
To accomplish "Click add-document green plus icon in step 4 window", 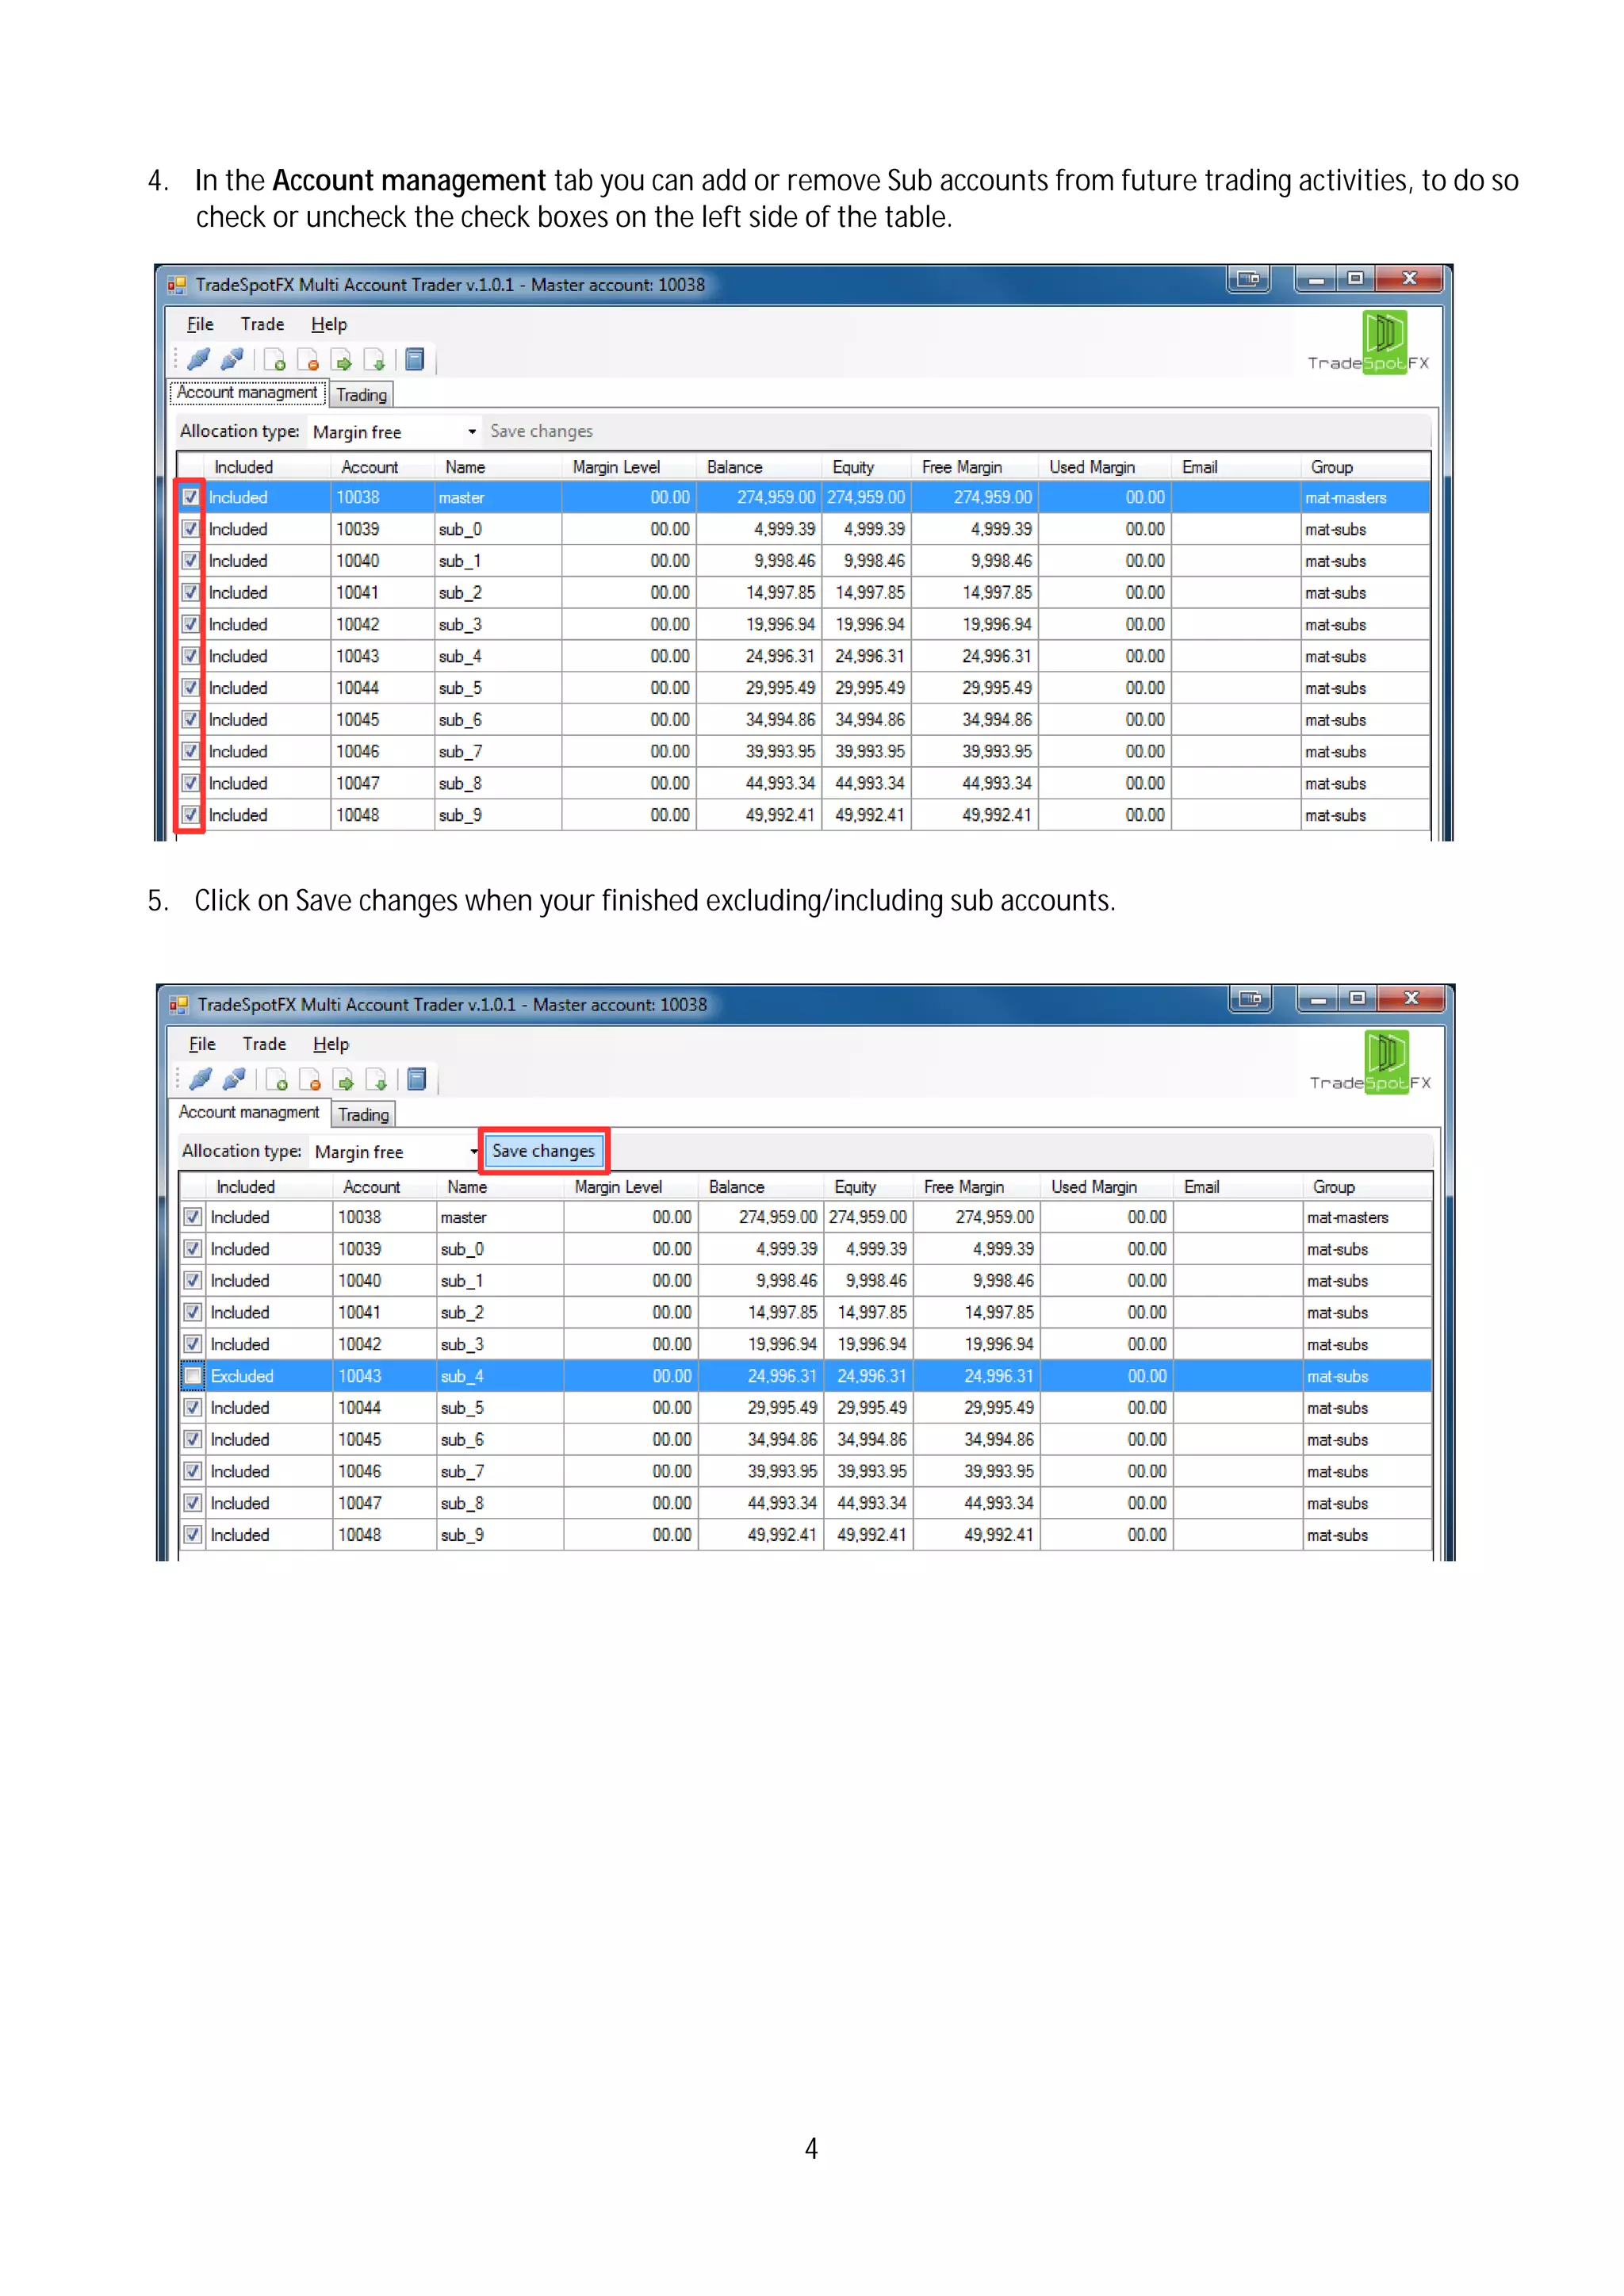I will tap(275, 360).
